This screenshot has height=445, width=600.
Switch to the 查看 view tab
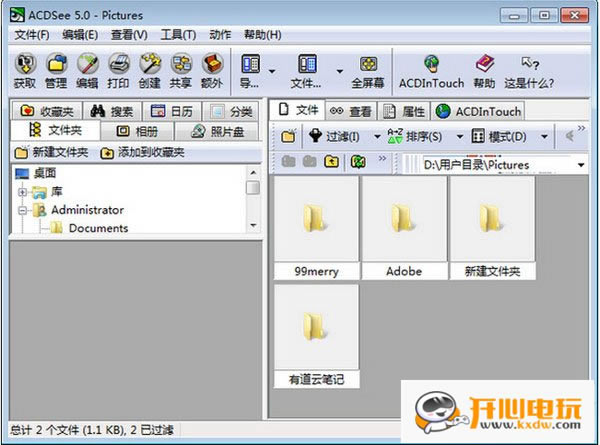coord(350,111)
